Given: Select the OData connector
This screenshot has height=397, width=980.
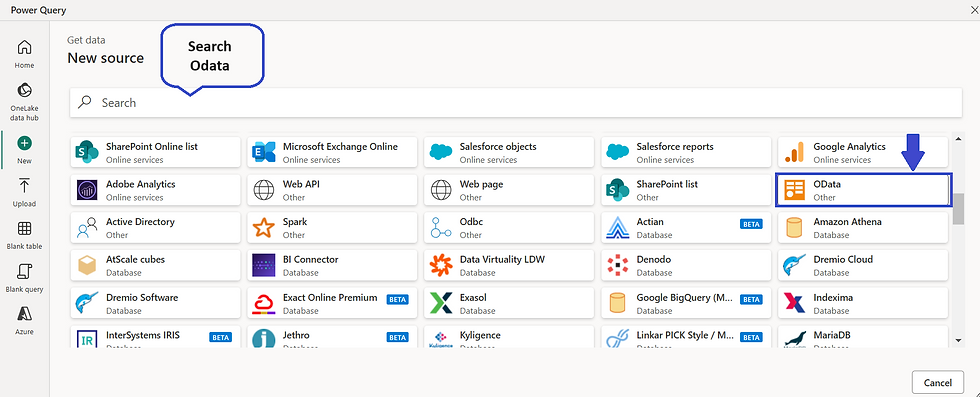Looking at the screenshot, I should [x=862, y=190].
